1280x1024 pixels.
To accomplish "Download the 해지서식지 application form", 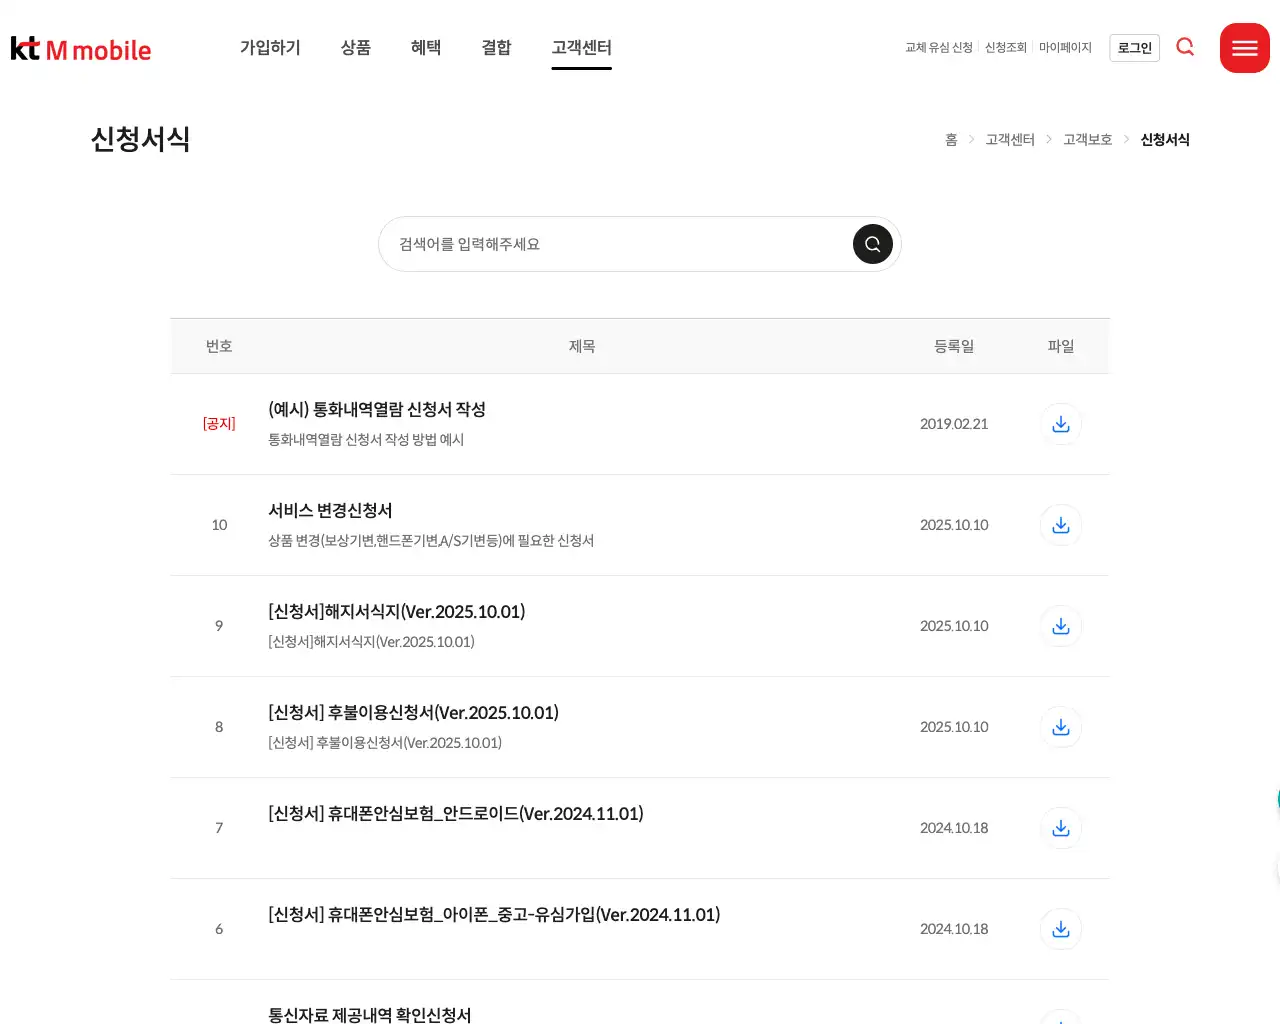I will click(x=1060, y=626).
